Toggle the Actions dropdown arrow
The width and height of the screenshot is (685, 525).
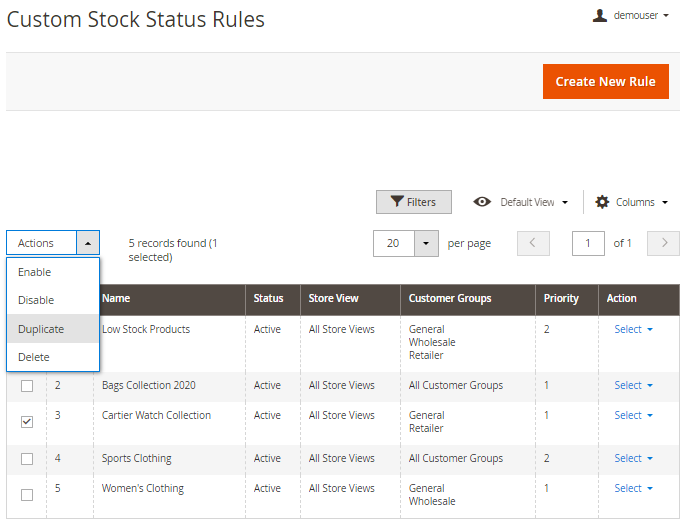88,243
